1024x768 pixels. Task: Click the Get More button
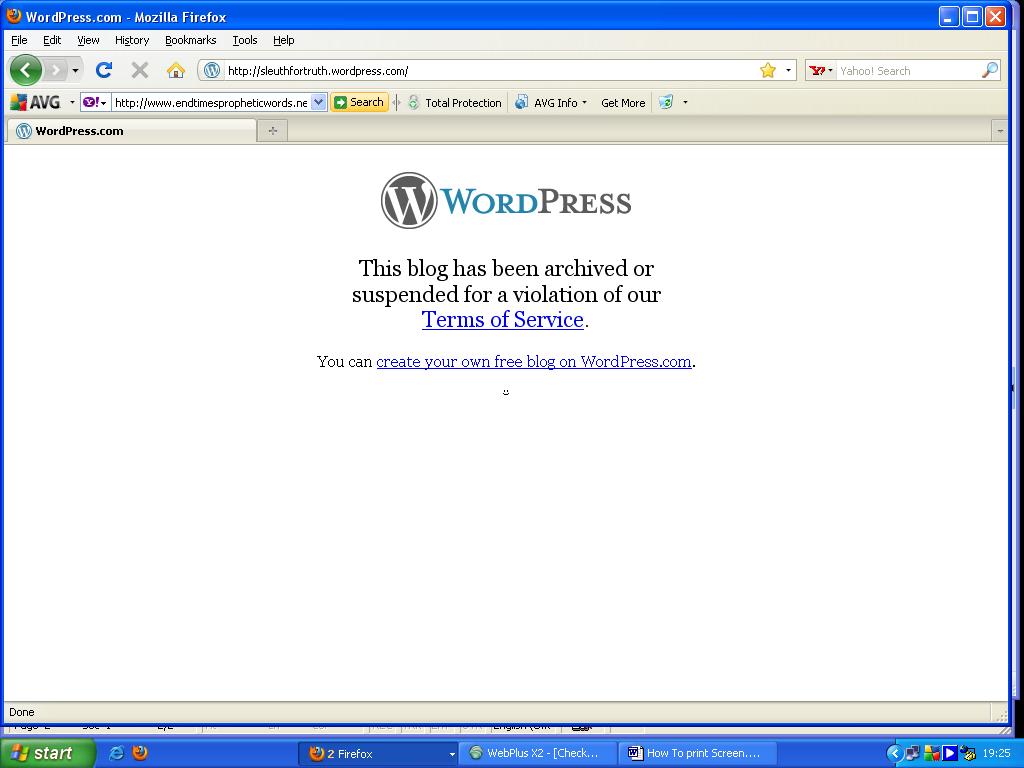tap(623, 103)
